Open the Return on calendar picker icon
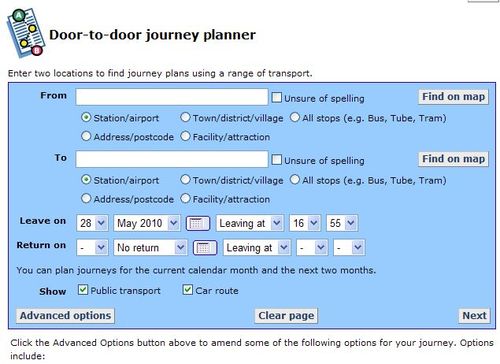The height and width of the screenshot is (364, 500). pos(205,248)
